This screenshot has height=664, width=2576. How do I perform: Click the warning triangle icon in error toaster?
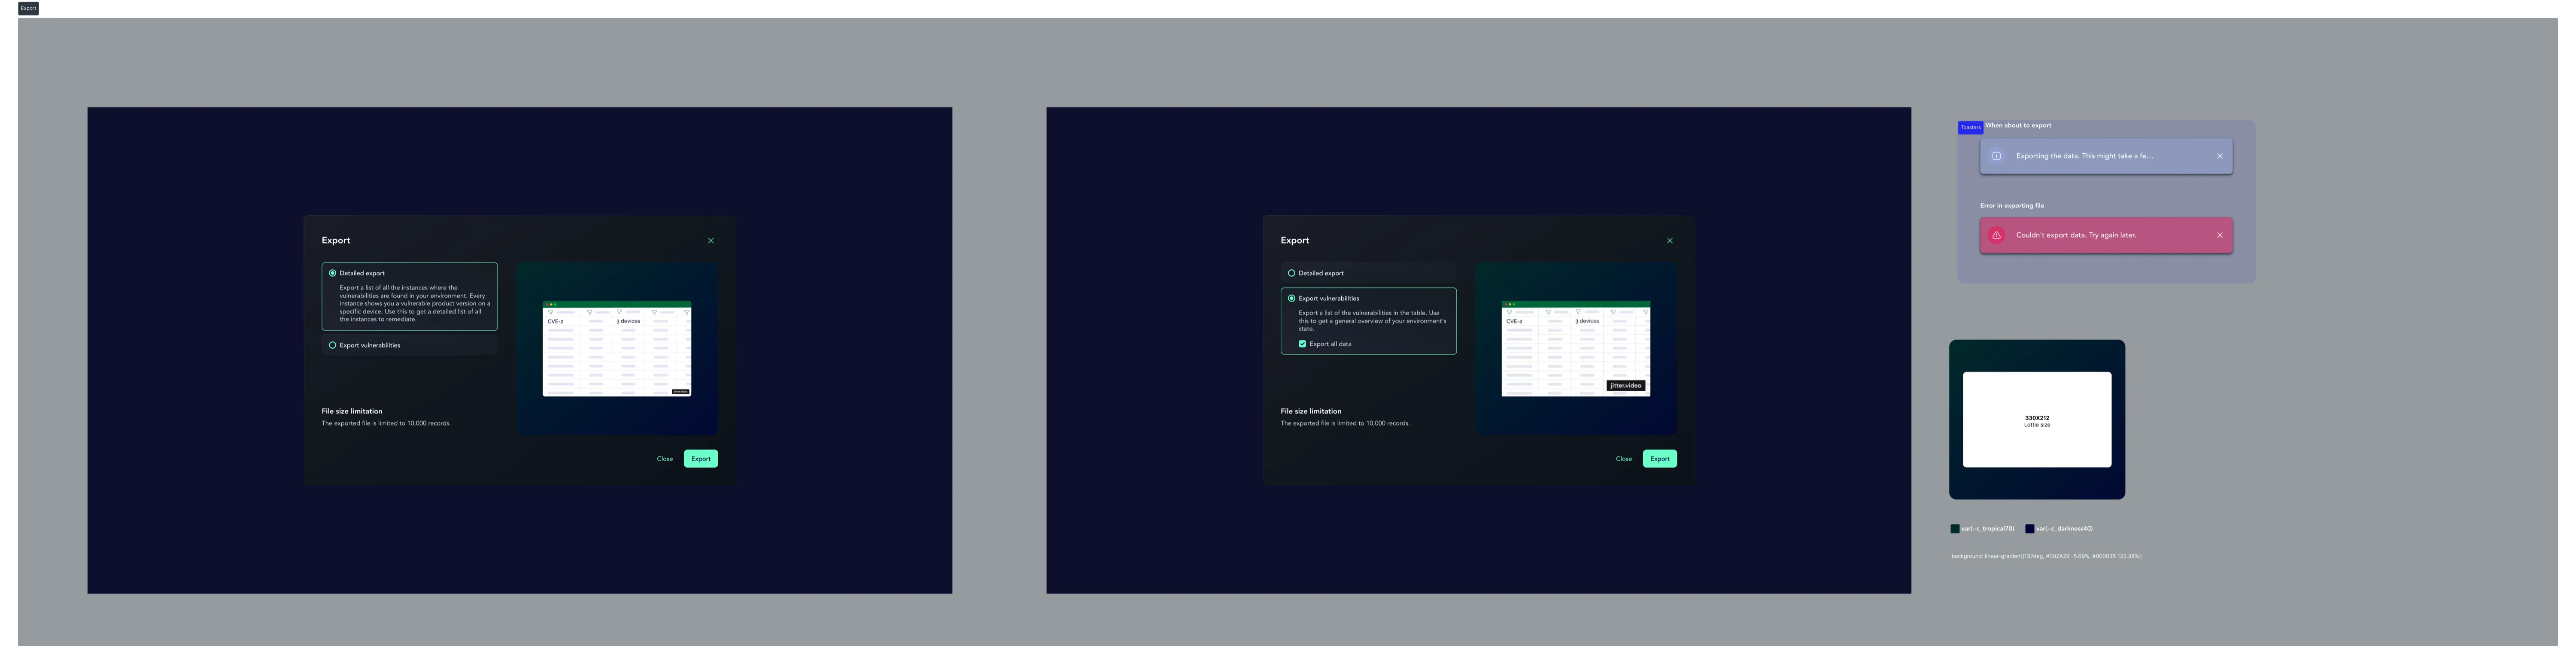point(1997,236)
